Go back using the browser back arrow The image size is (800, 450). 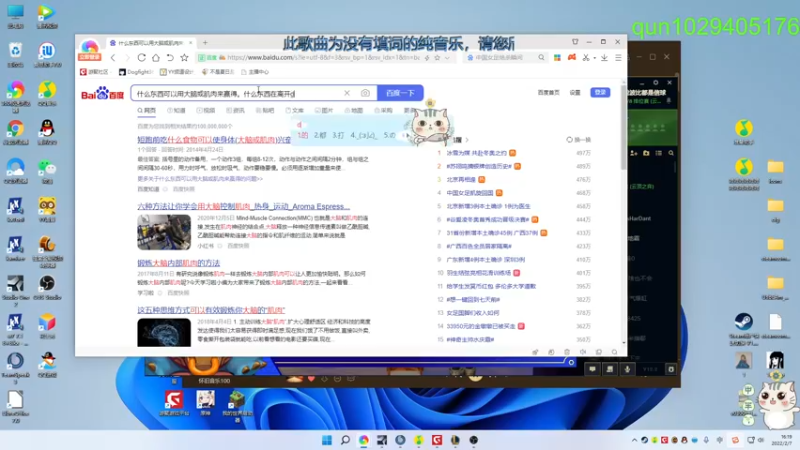(113, 58)
